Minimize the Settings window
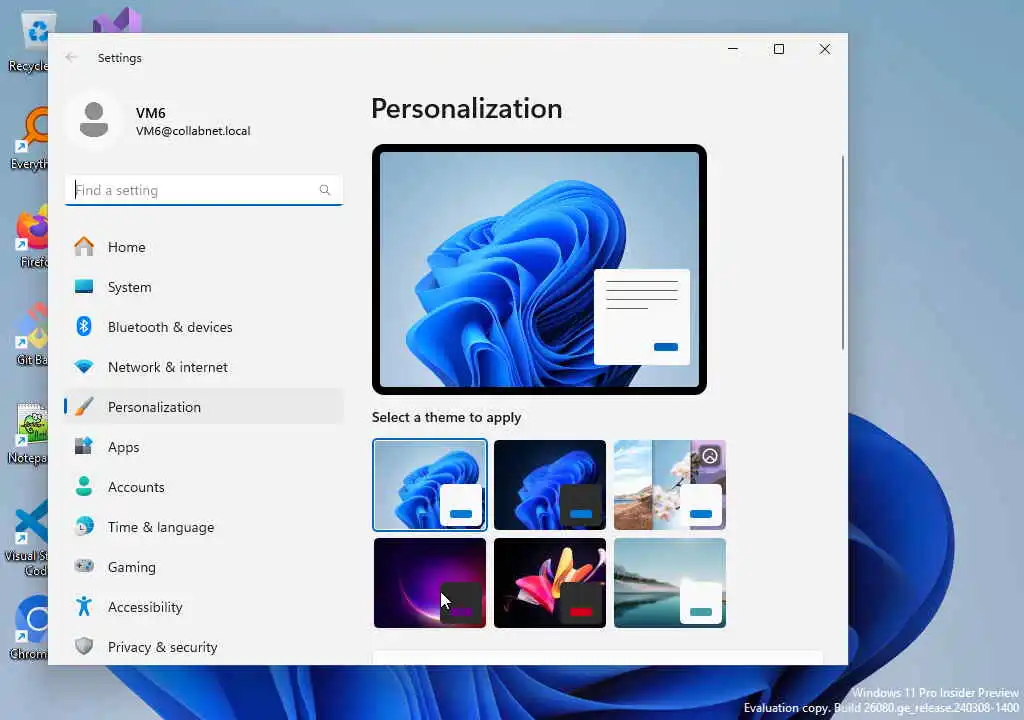Viewport: 1024px width, 720px height. tap(733, 49)
